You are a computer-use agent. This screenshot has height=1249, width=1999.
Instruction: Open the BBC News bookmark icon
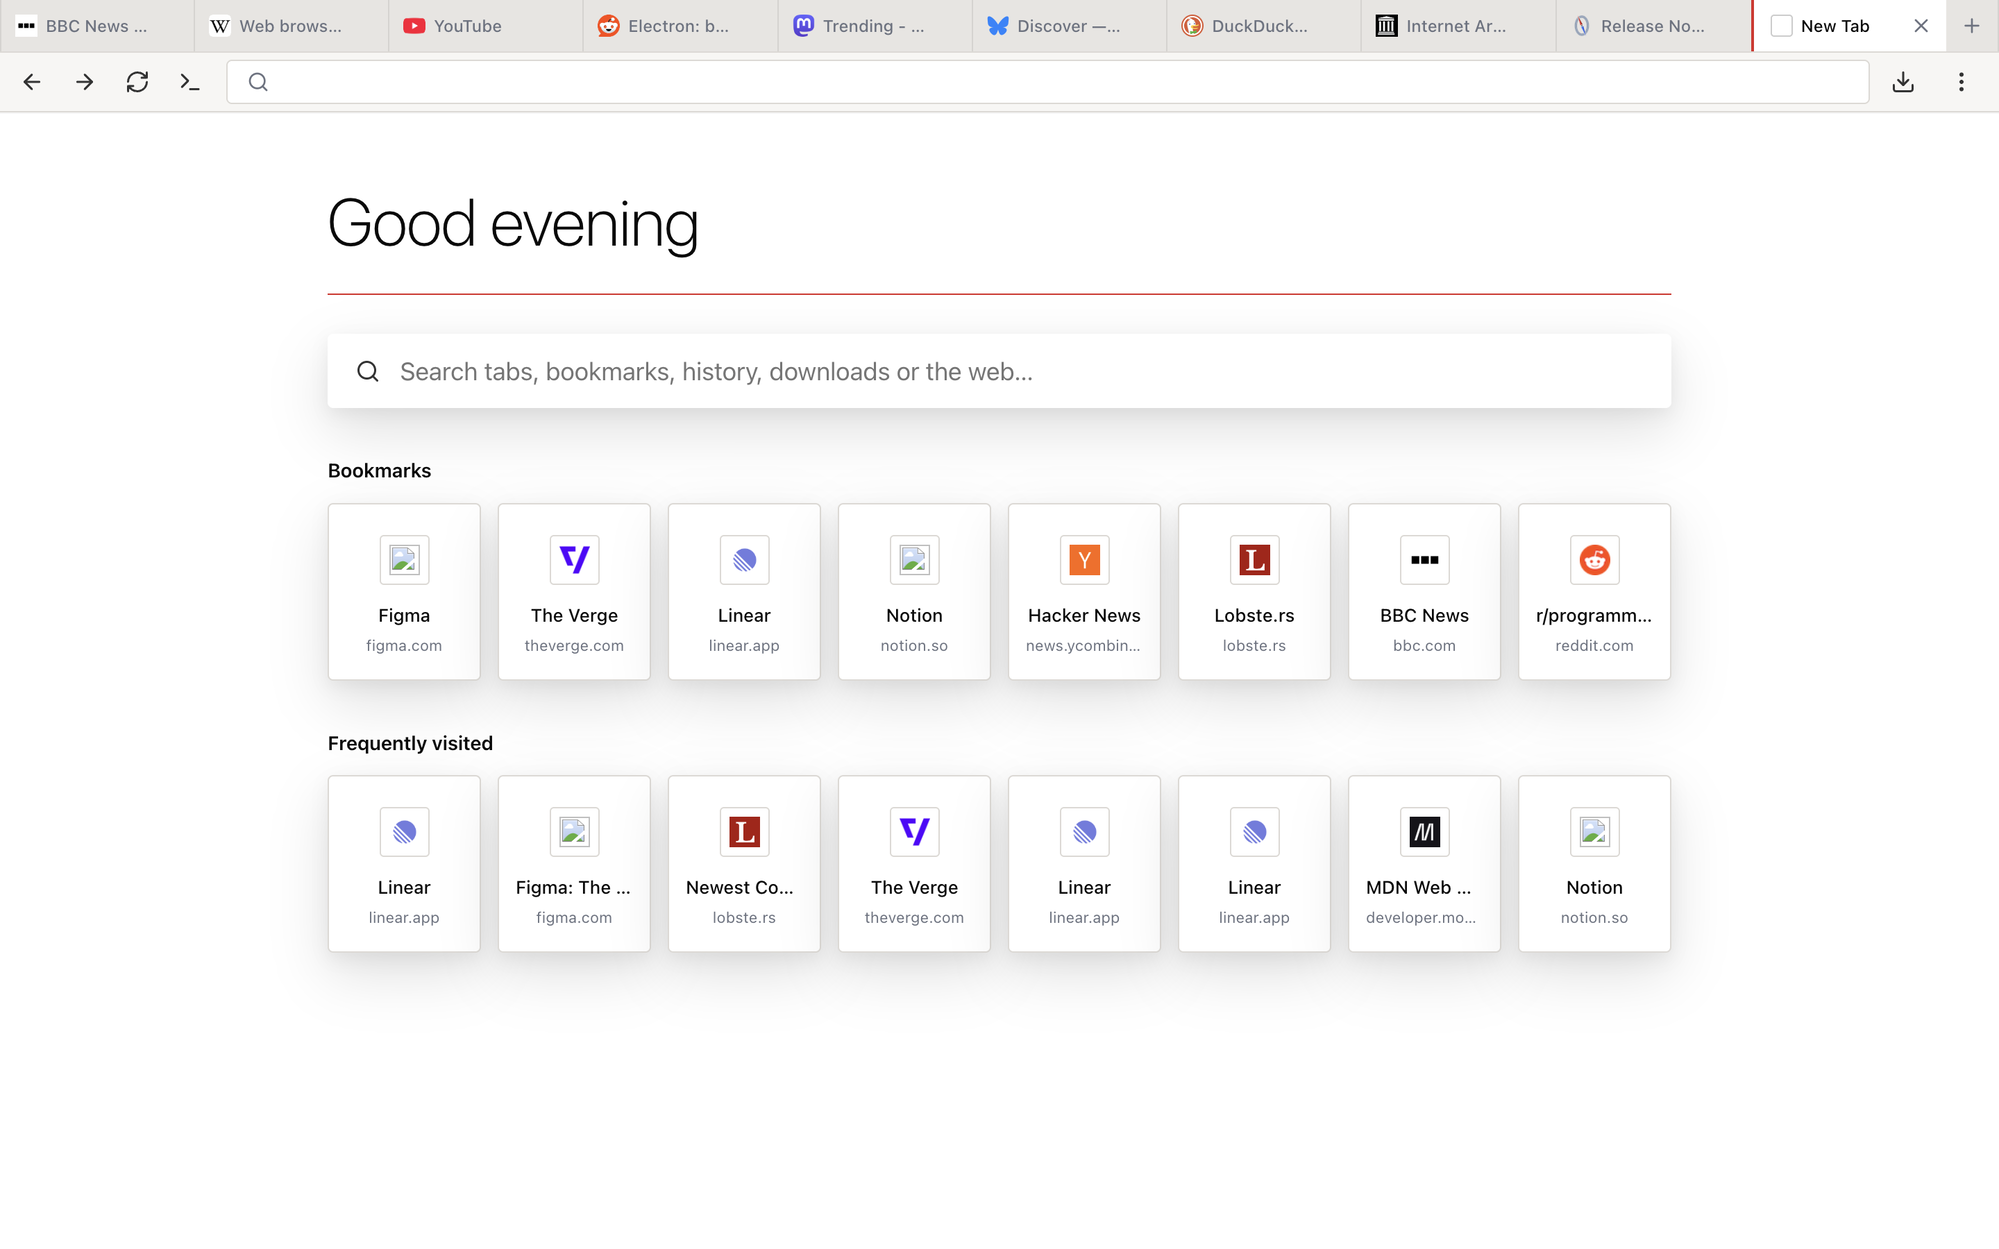(x=1424, y=560)
